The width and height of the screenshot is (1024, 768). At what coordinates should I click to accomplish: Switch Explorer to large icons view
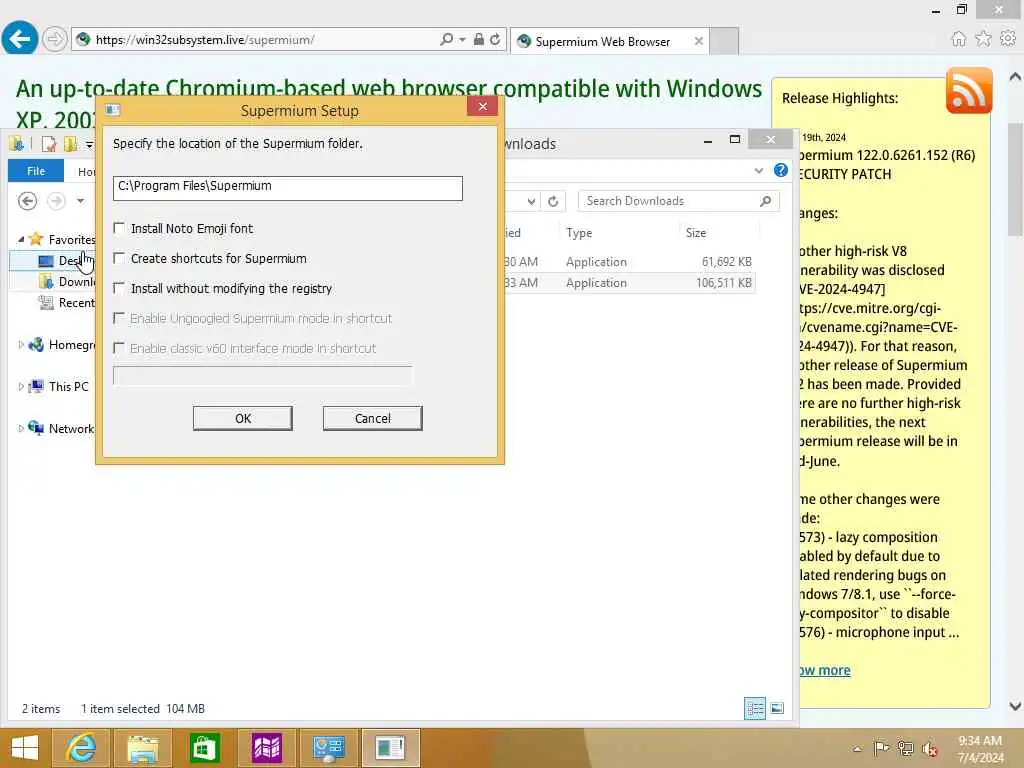[x=777, y=709]
